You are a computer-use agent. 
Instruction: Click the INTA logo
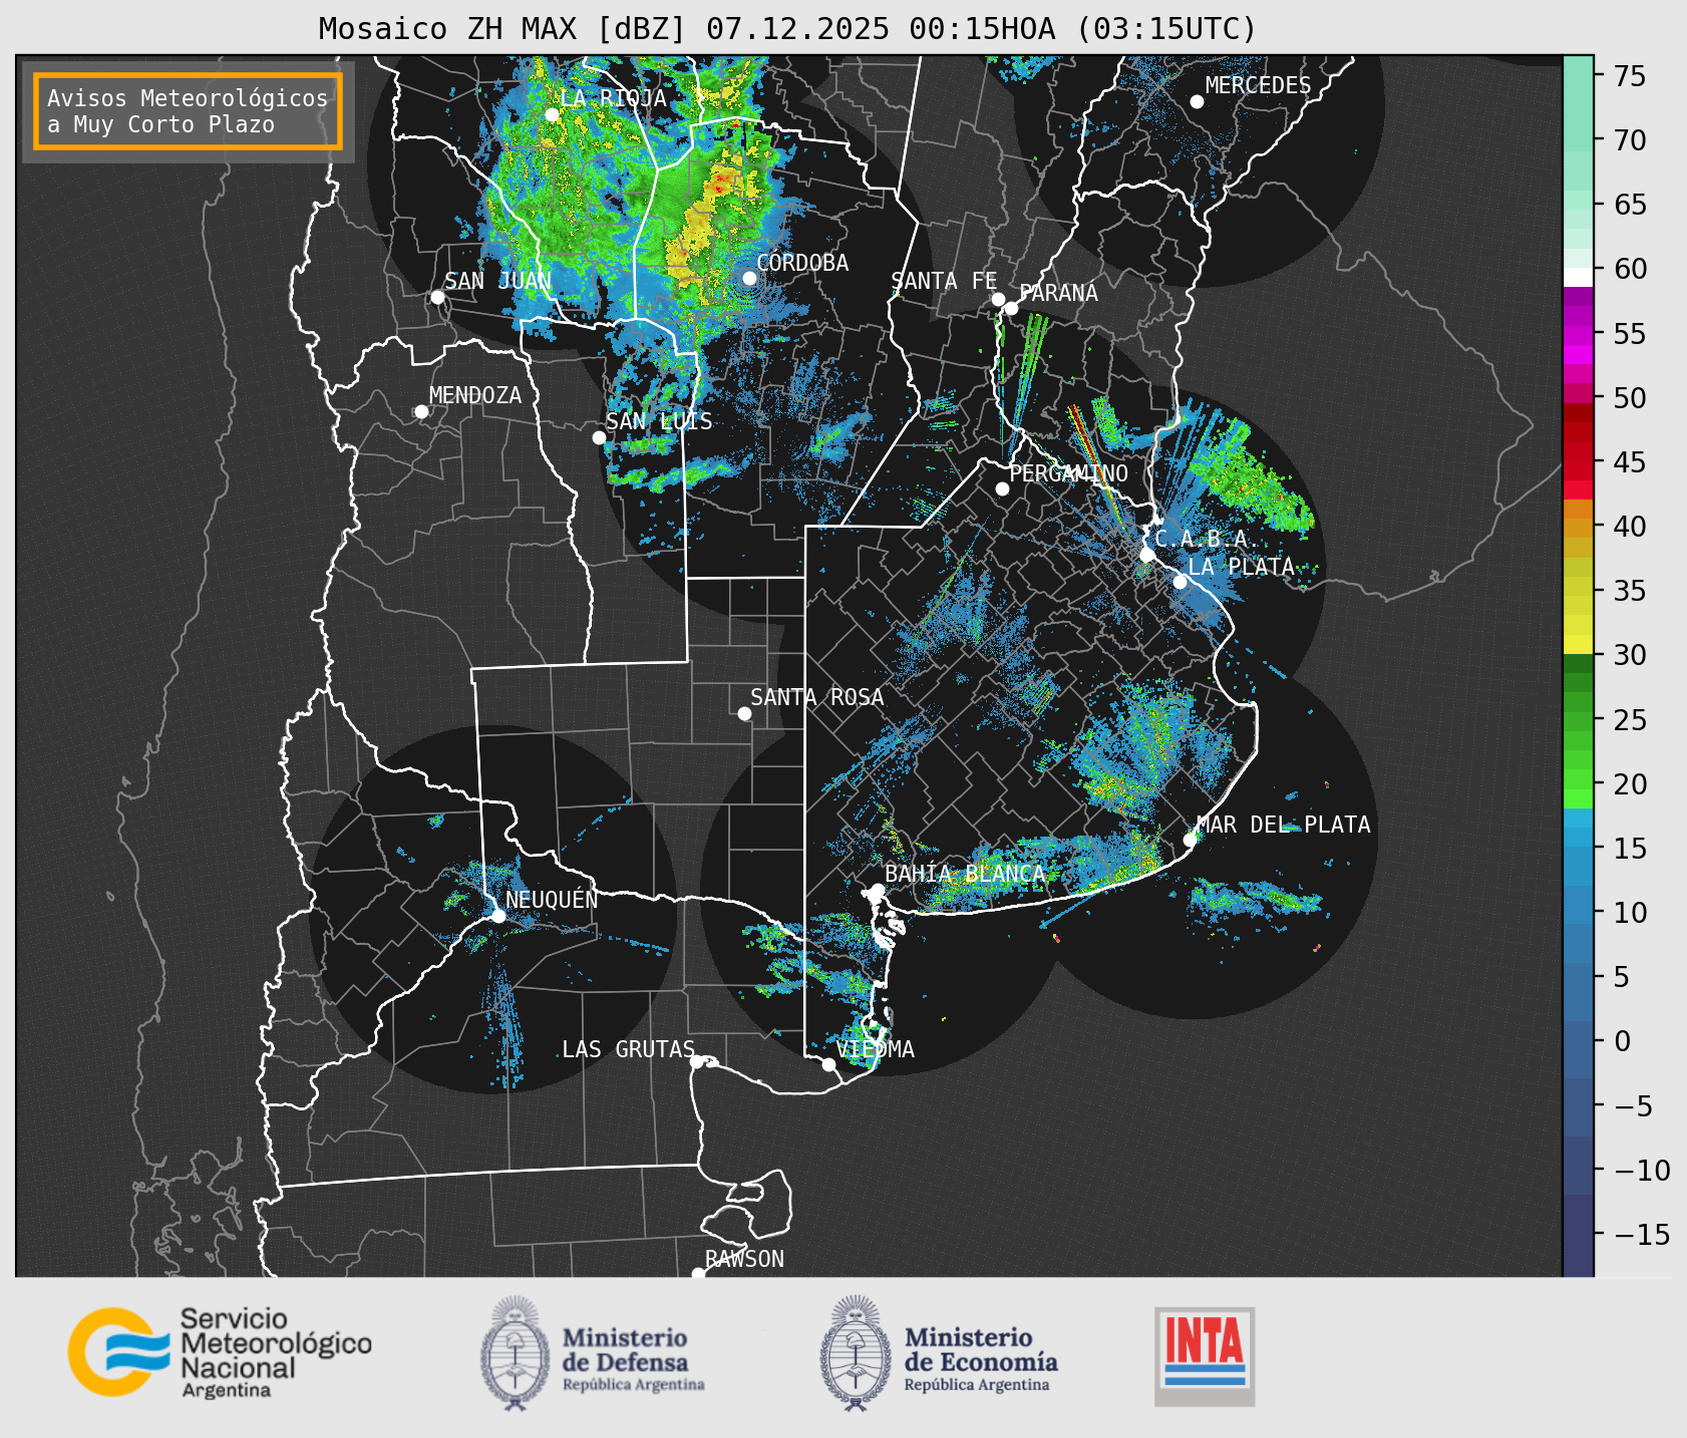point(1204,1356)
